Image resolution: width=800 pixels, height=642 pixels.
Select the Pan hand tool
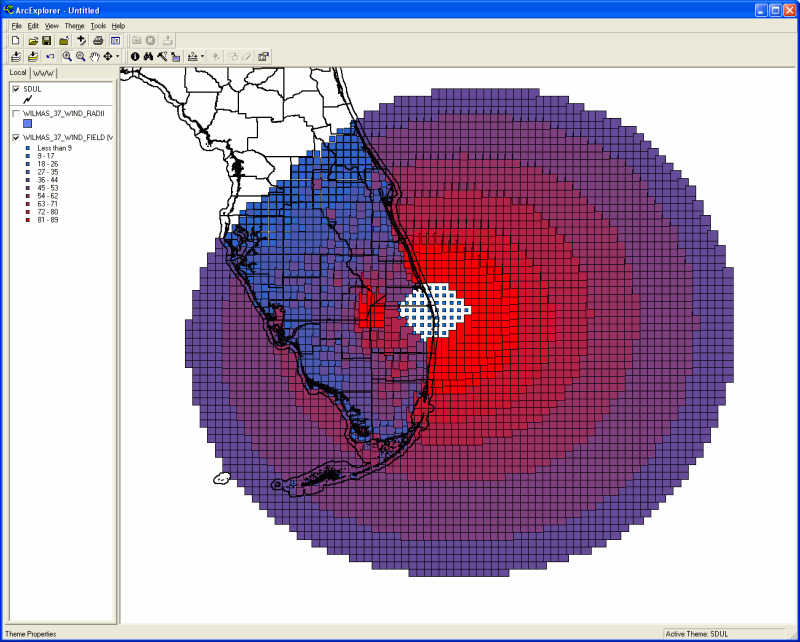click(x=94, y=57)
